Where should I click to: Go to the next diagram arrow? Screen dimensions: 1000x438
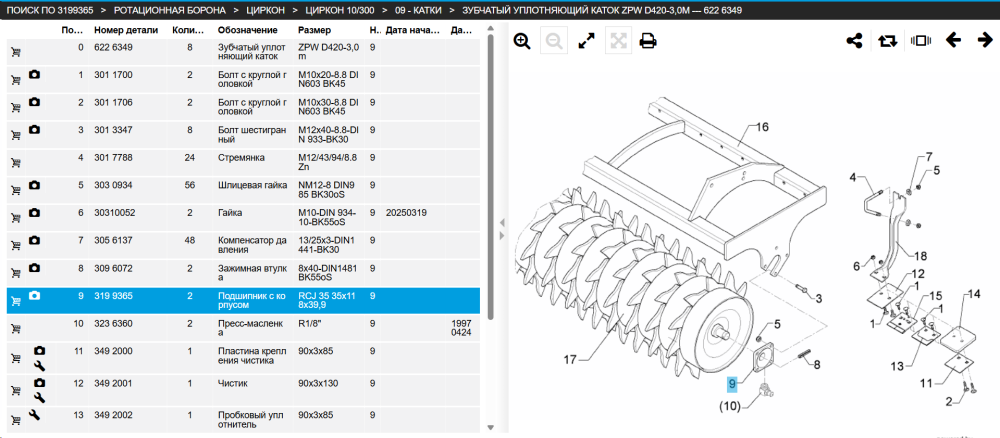click(x=985, y=41)
